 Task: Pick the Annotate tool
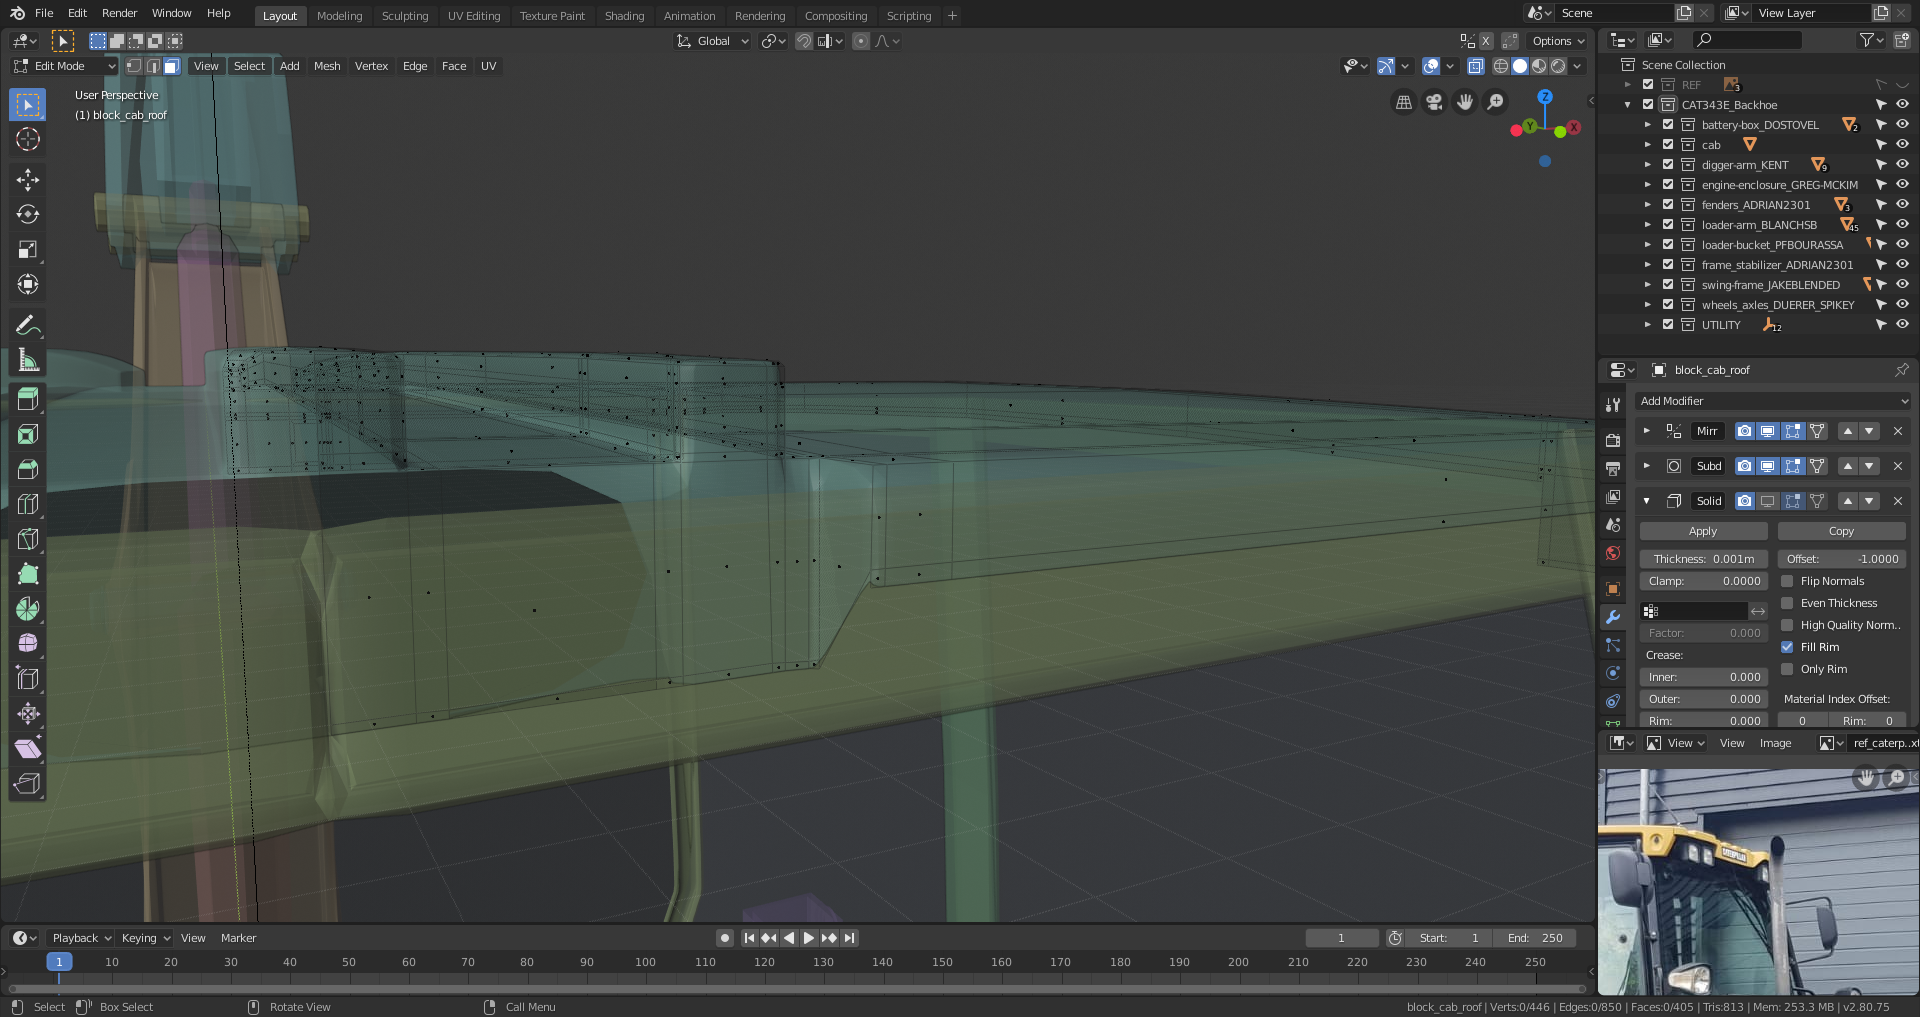click(x=28, y=325)
